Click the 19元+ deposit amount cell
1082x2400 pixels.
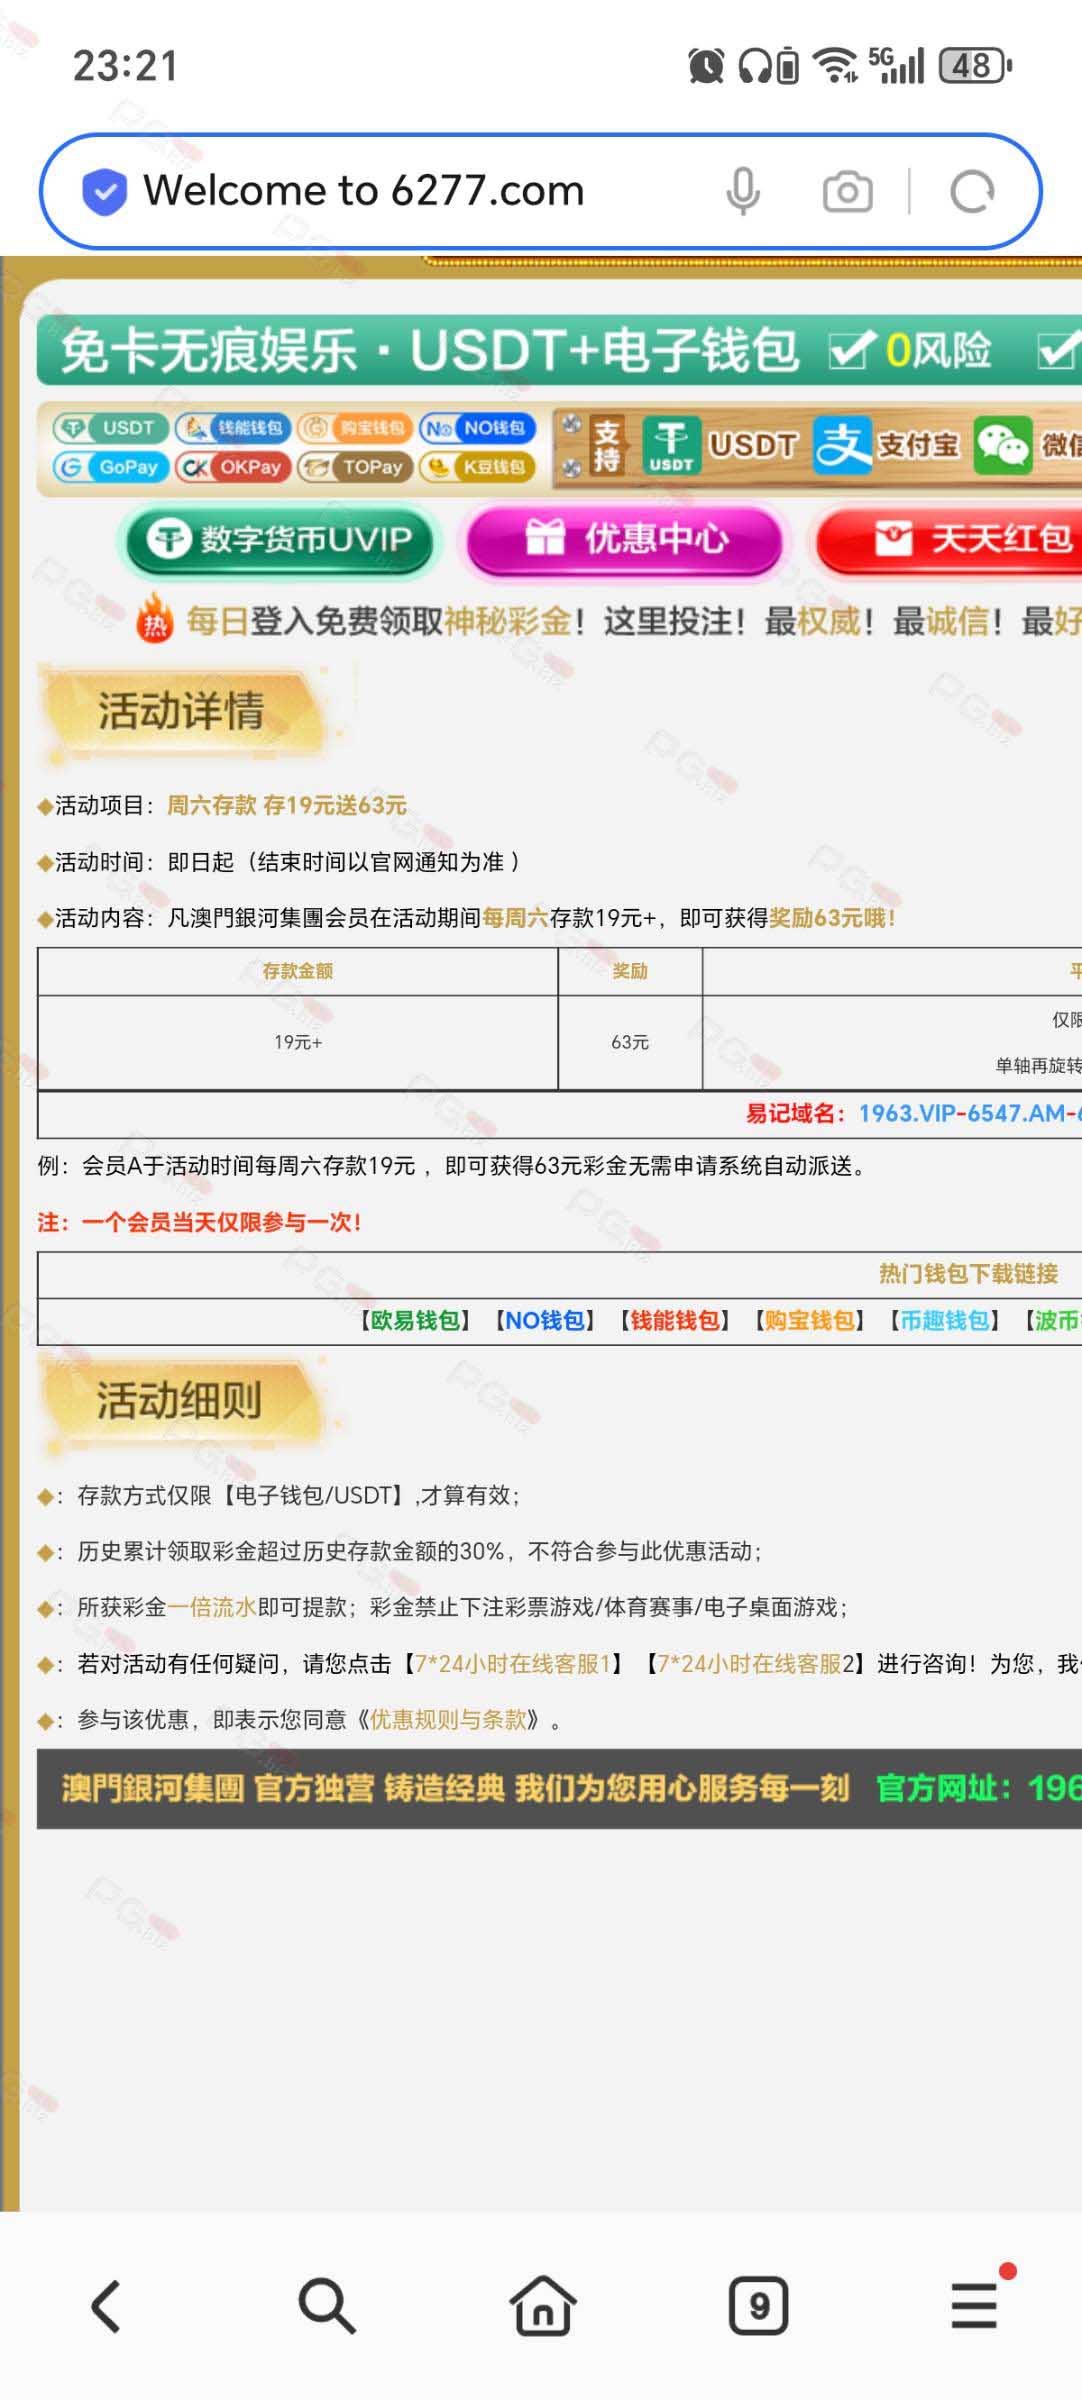pyautogui.click(x=298, y=1043)
